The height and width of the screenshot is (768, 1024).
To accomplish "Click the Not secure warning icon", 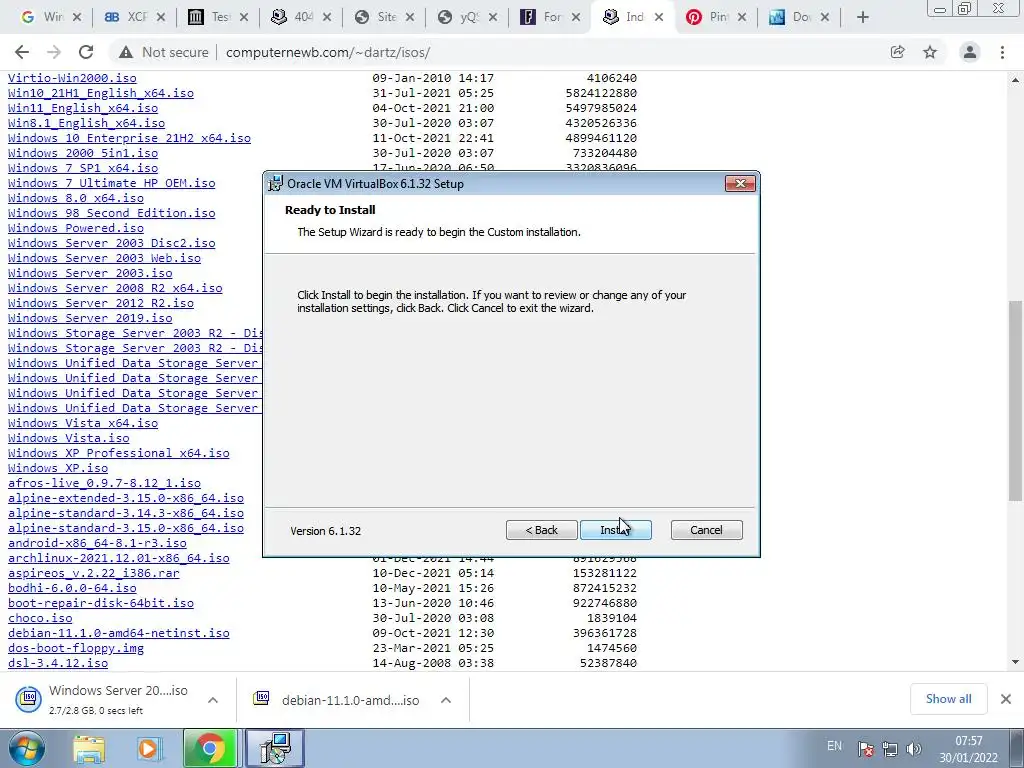I will pyautogui.click(x=125, y=52).
